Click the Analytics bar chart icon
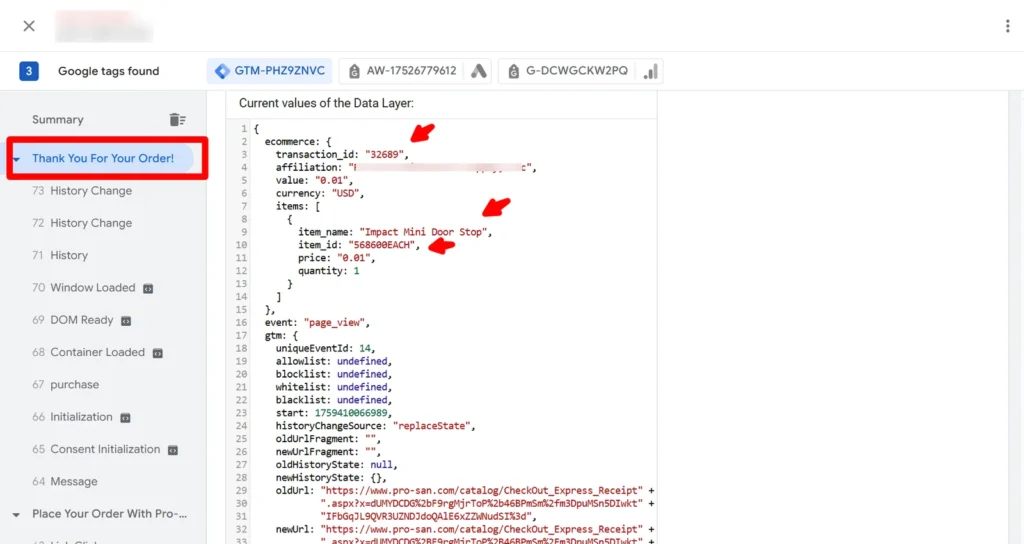 (x=650, y=71)
